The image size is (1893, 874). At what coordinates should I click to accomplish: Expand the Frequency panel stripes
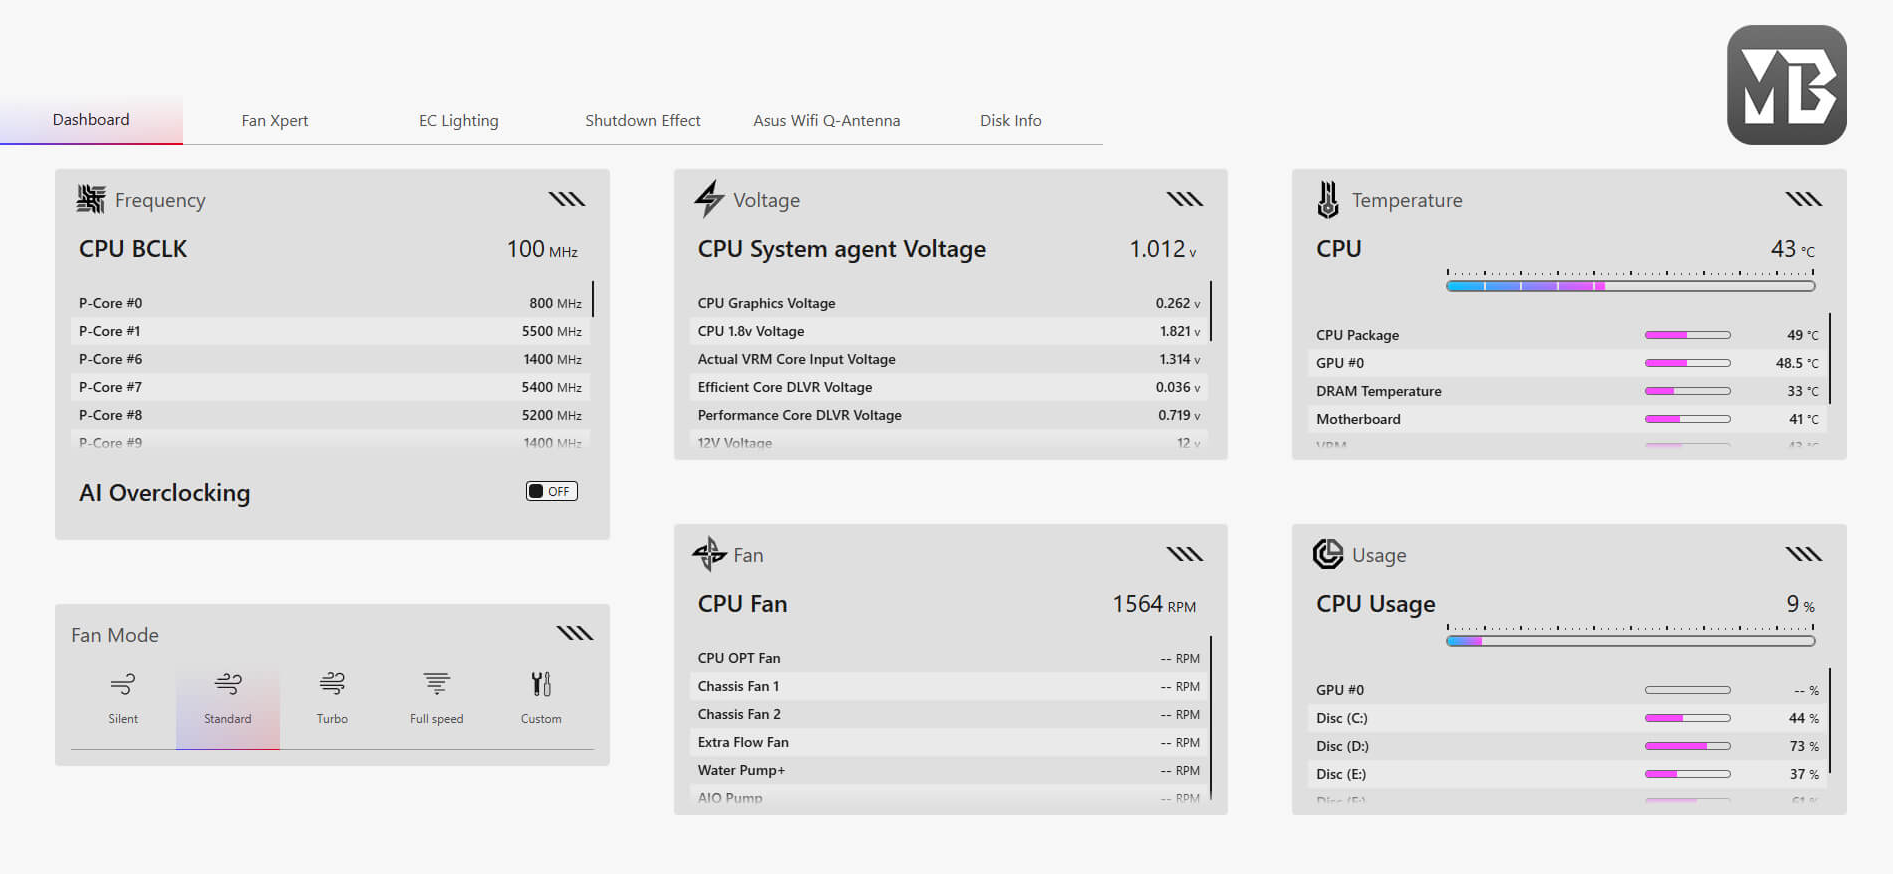click(567, 199)
